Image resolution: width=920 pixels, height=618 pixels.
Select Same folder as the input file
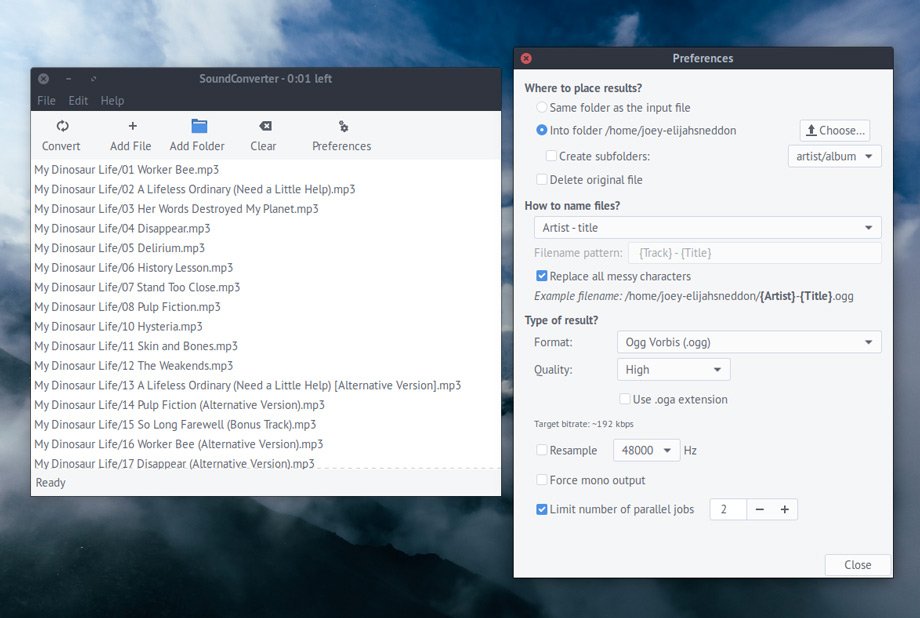542,108
